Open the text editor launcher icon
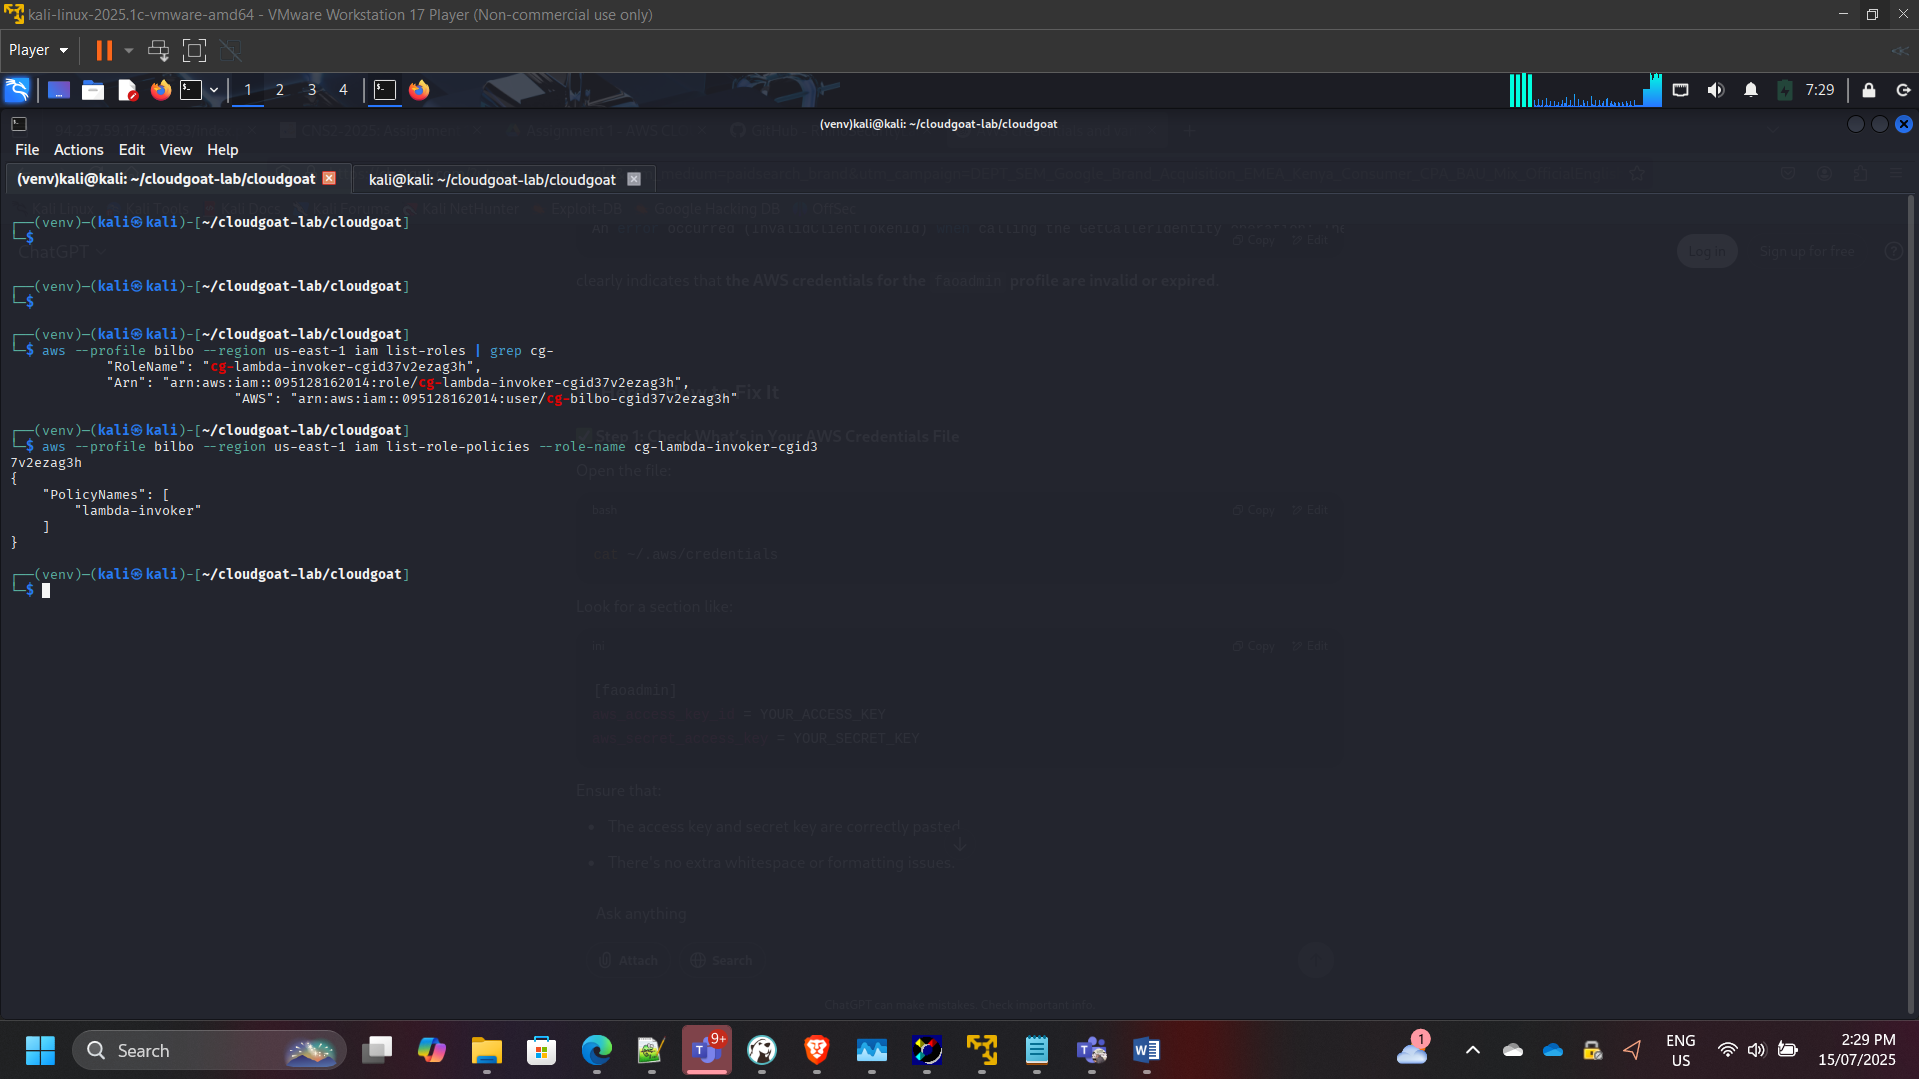This screenshot has width=1919, height=1079. coord(127,90)
